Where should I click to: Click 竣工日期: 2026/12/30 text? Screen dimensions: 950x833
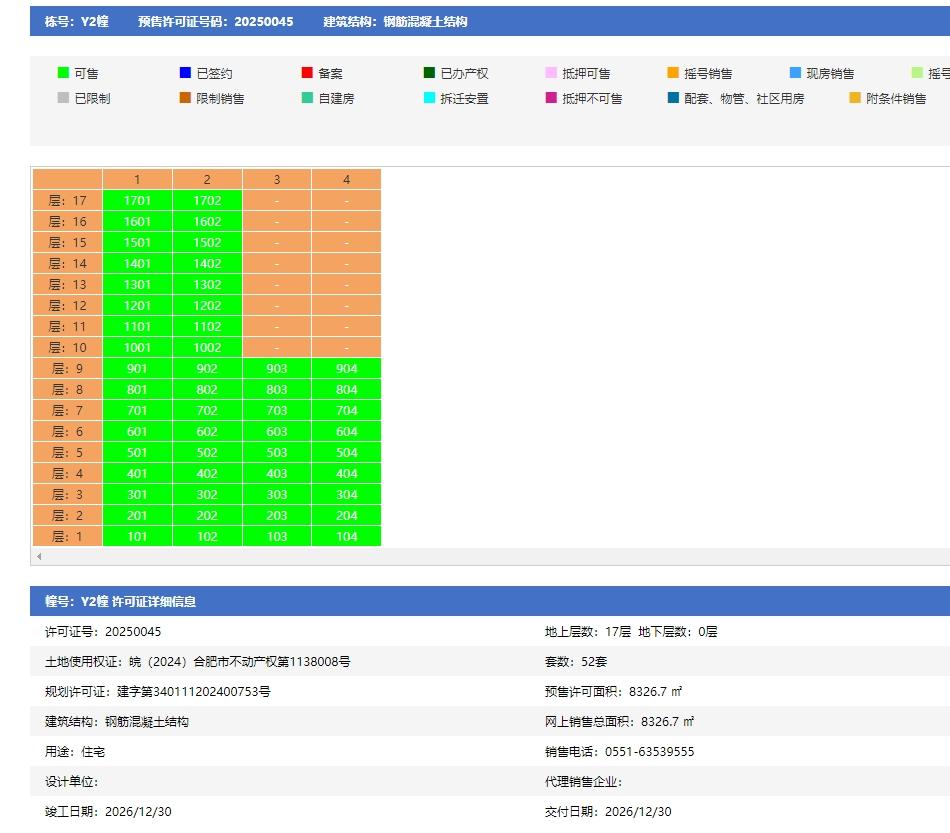point(108,812)
